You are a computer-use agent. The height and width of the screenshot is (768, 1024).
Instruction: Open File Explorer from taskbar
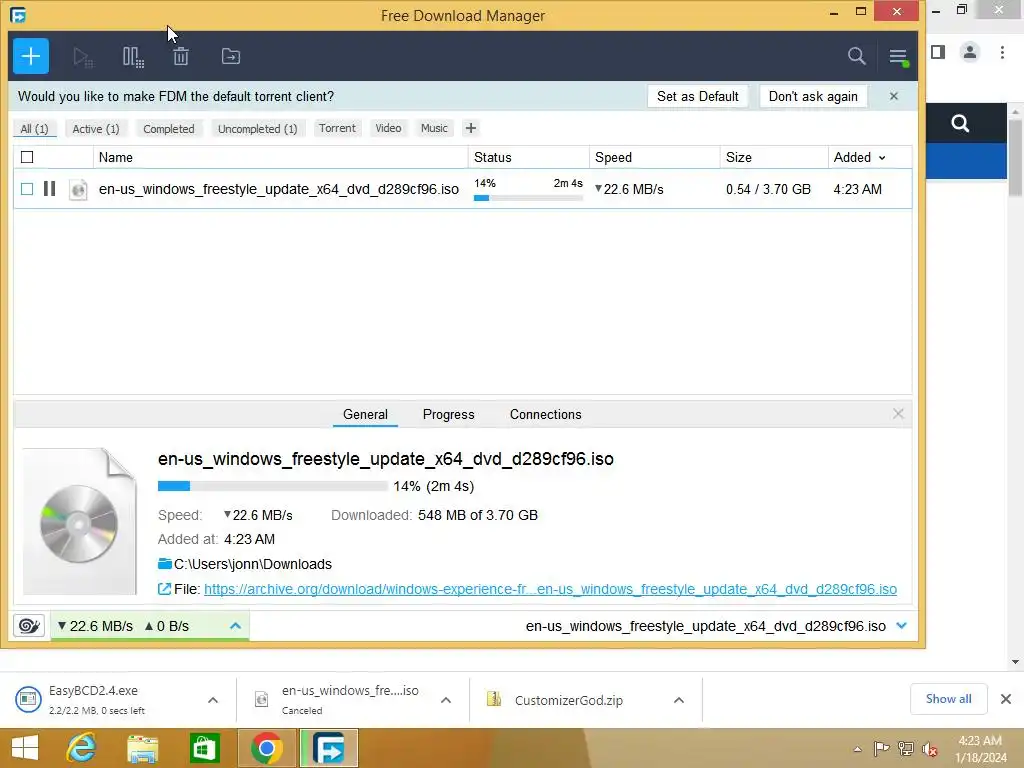point(142,748)
